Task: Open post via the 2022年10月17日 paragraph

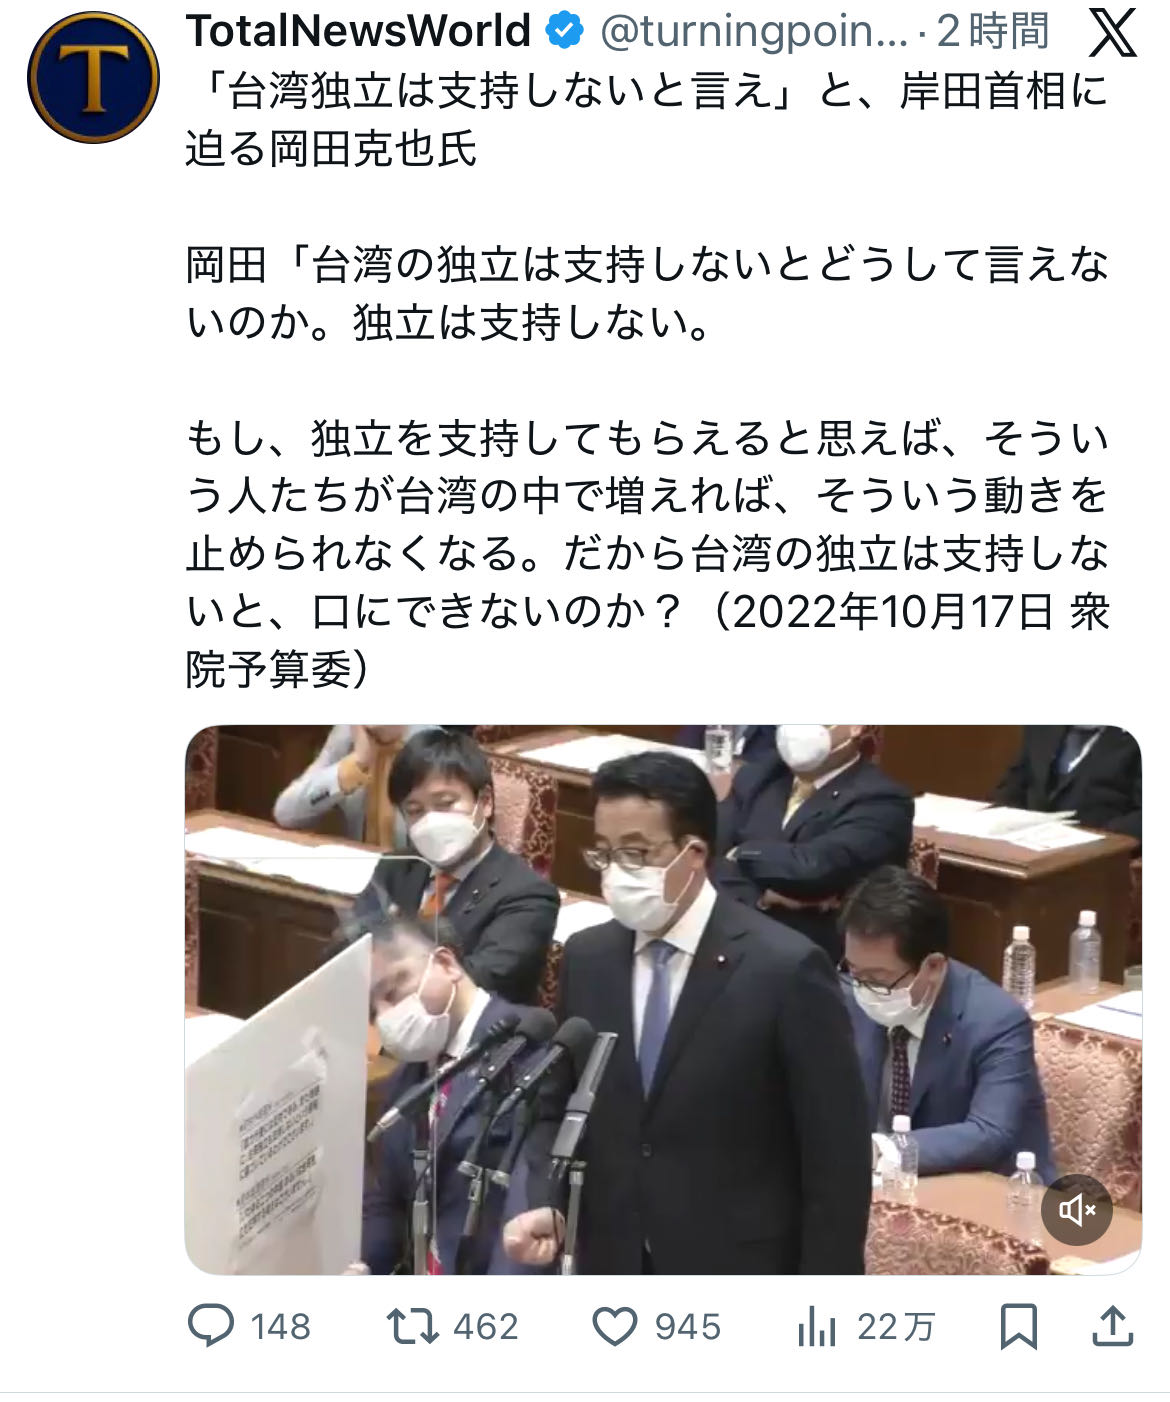Action: click(x=647, y=553)
